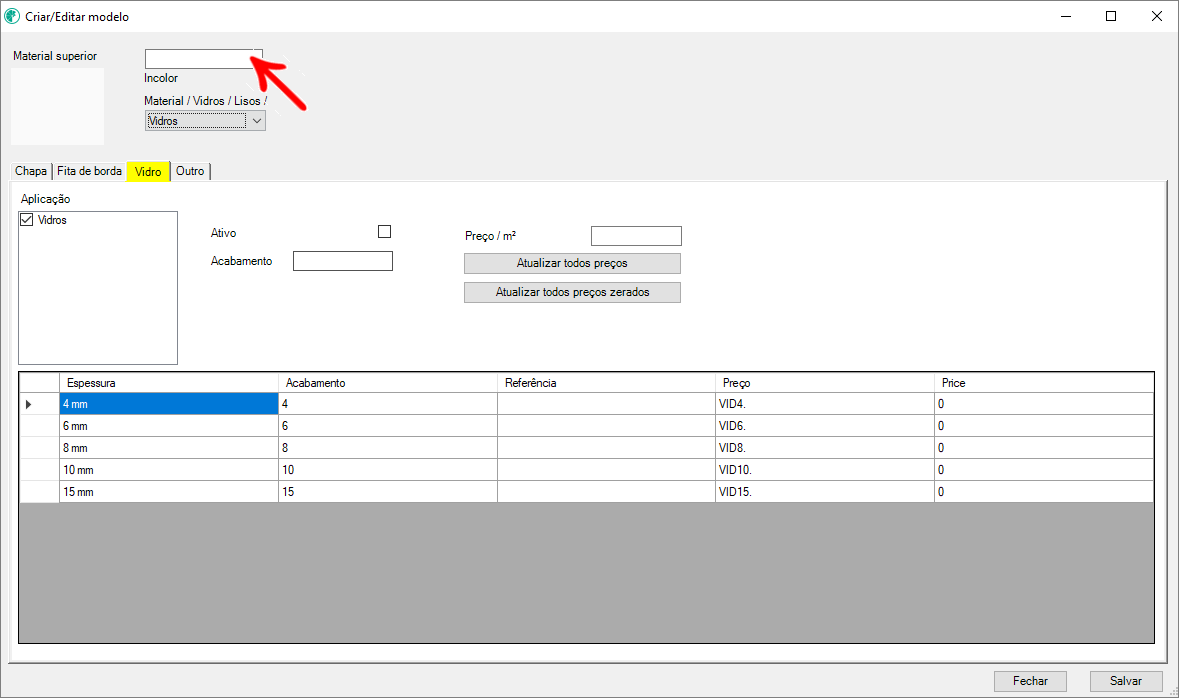
Task: Focus the Acabamento text field
Action: [342, 261]
